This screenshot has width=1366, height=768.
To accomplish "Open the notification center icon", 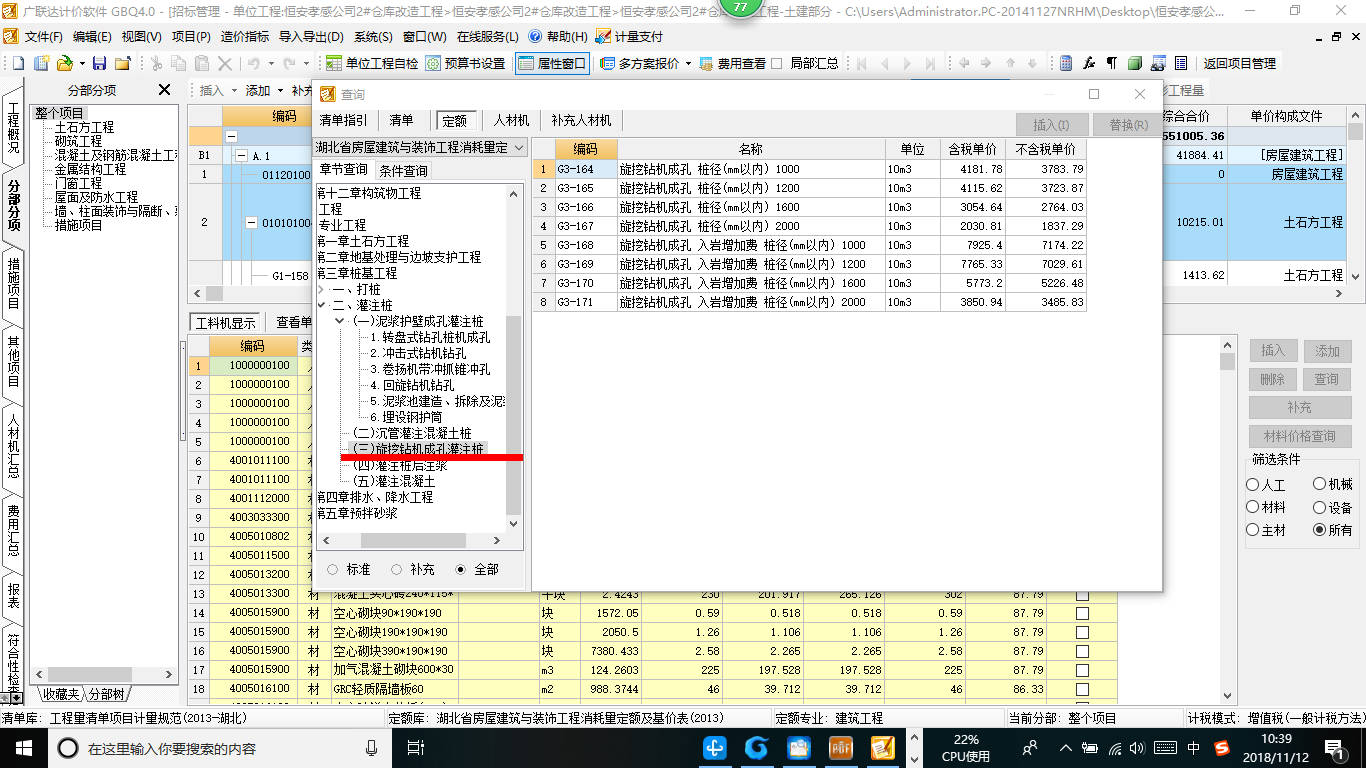I will 1335,748.
